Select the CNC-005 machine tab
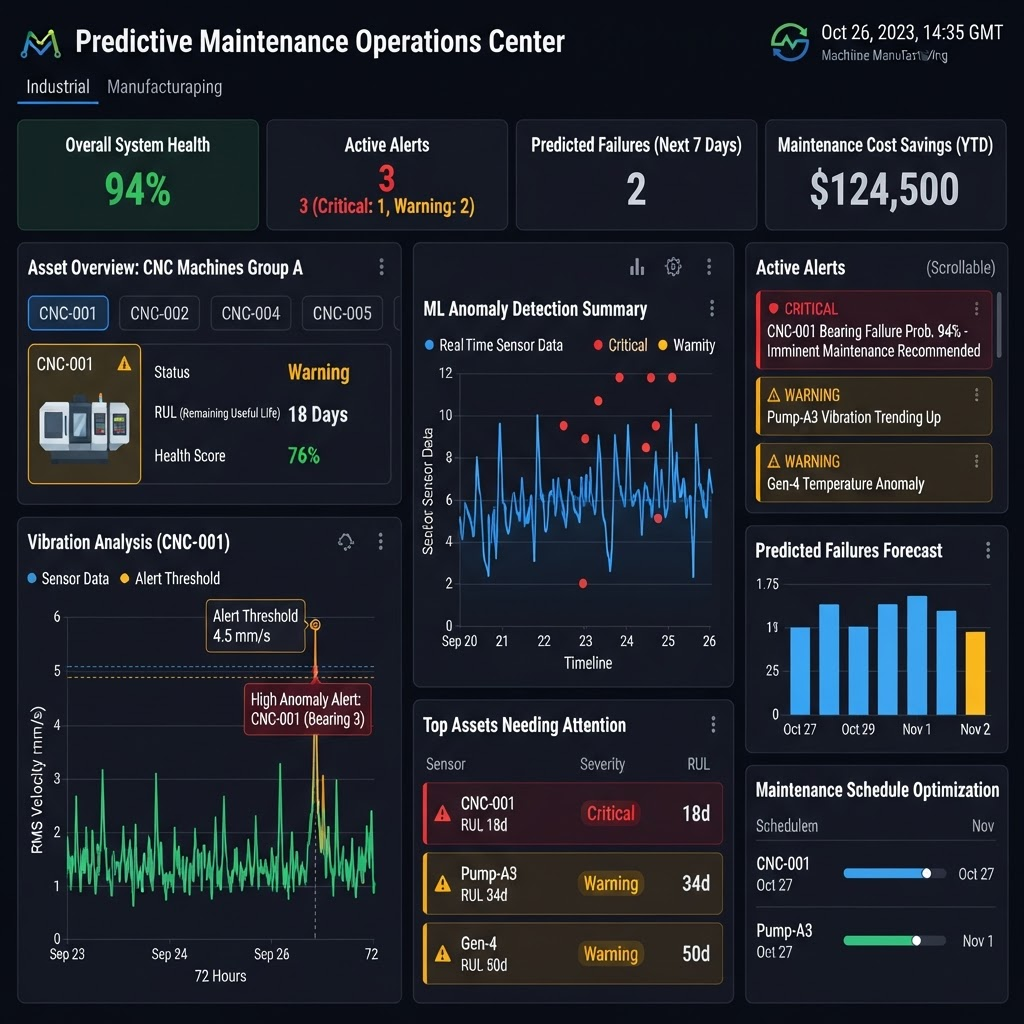 [x=342, y=313]
